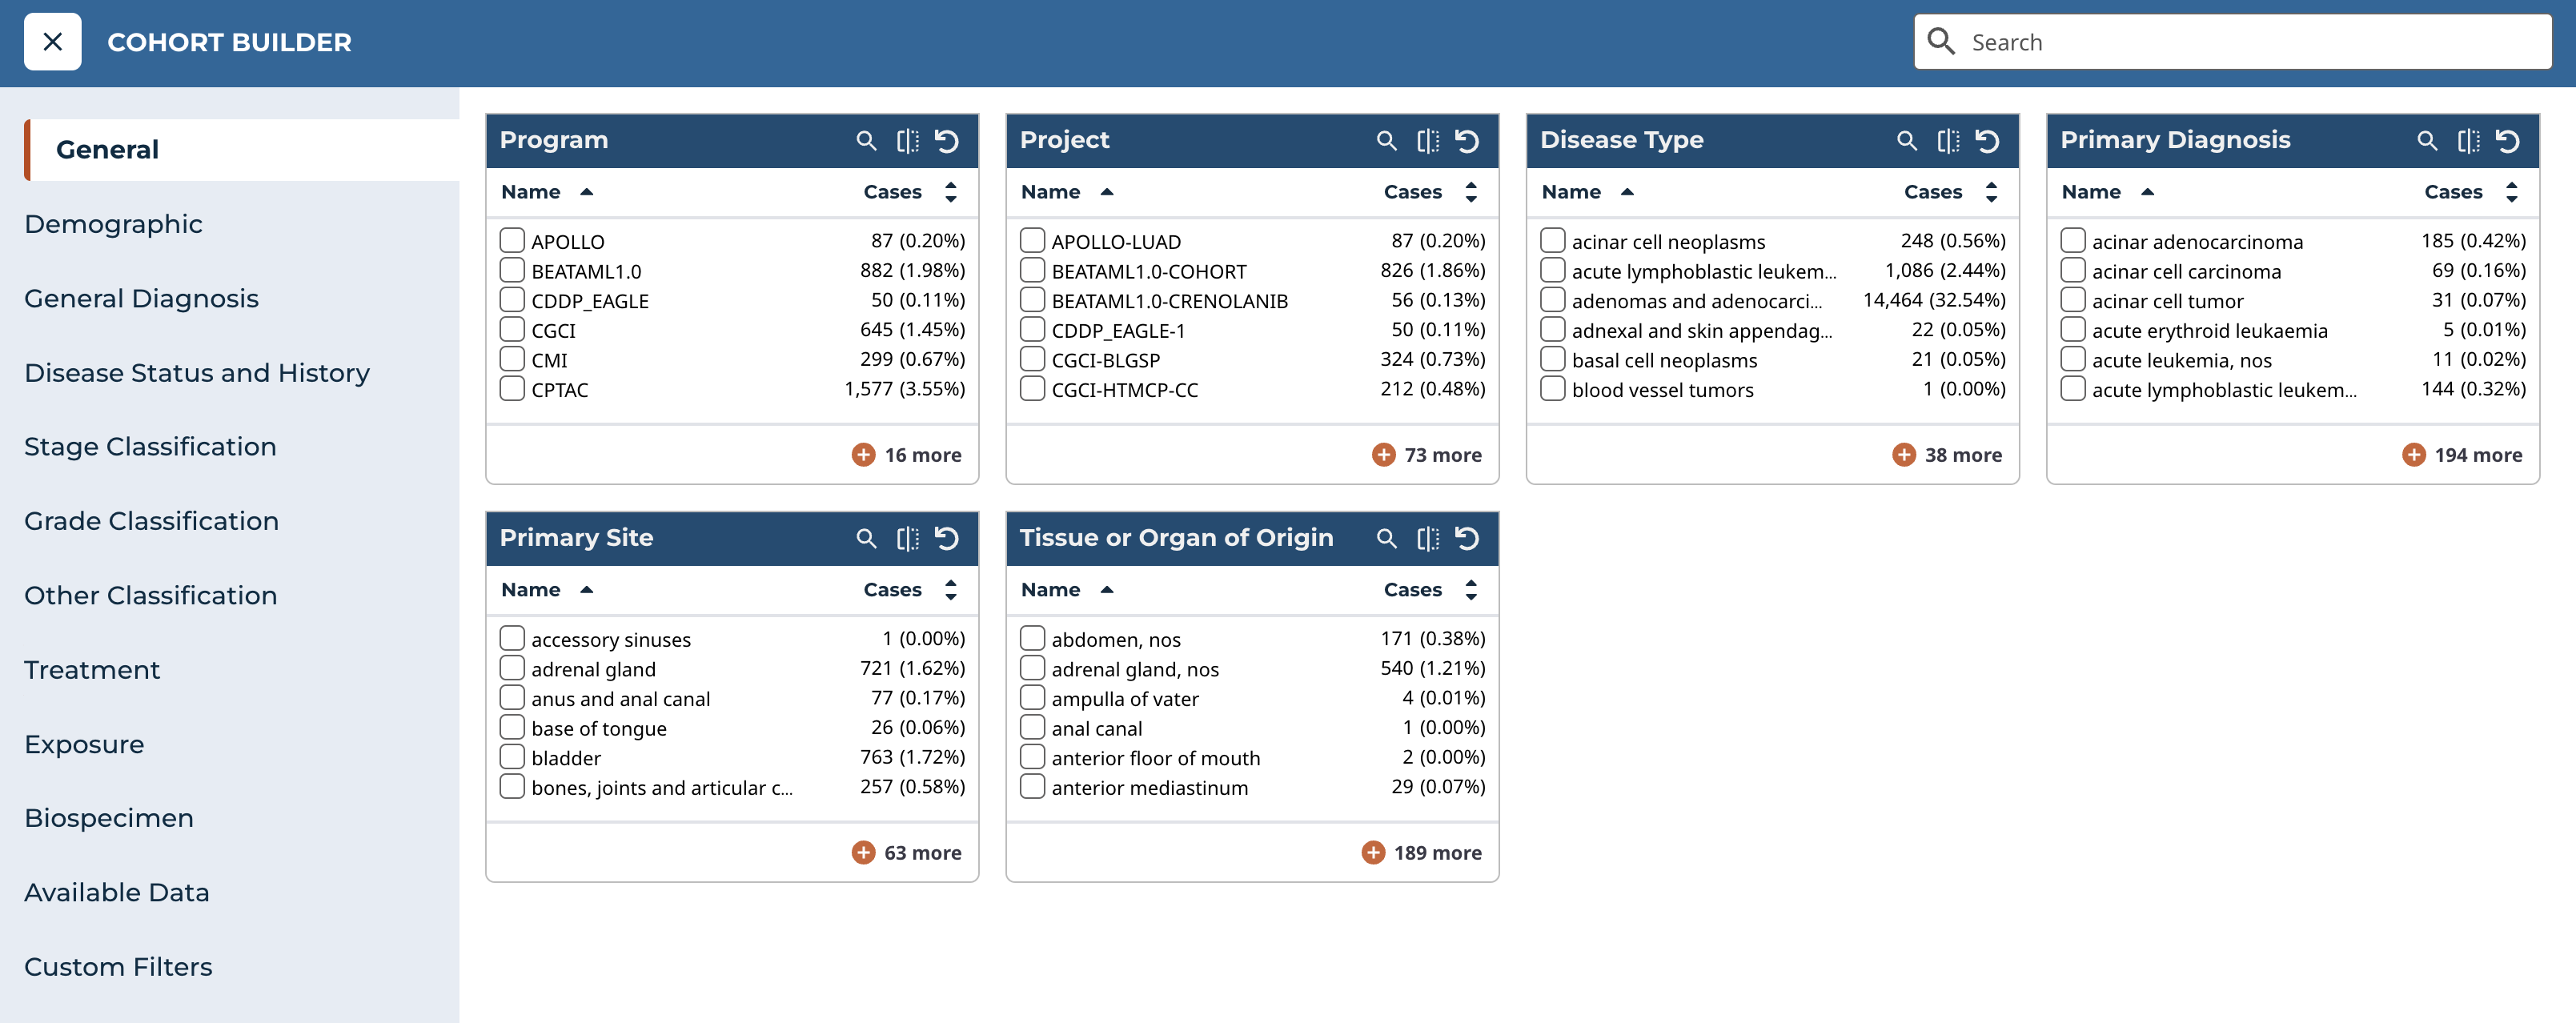The image size is (2576, 1023).
Task: Reset the Program filter selection
Action: point(947,141)
